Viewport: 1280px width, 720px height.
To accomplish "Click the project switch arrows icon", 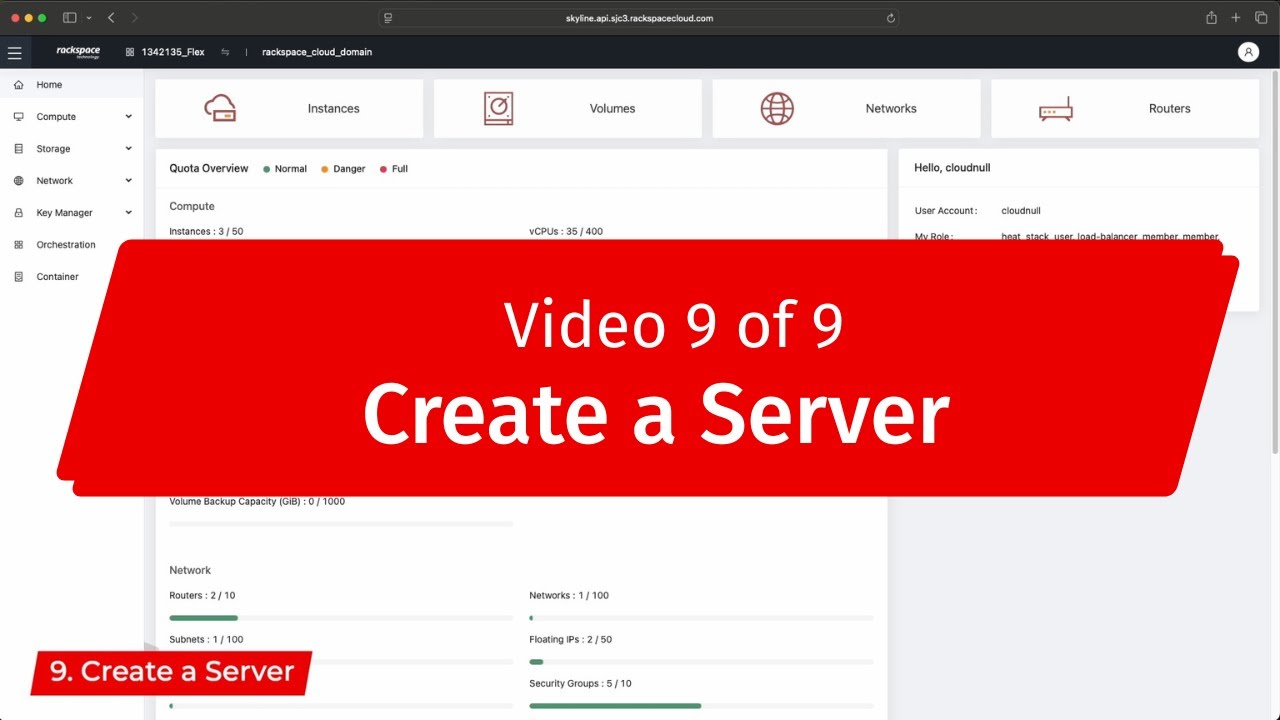I will (x=225, y=52).
